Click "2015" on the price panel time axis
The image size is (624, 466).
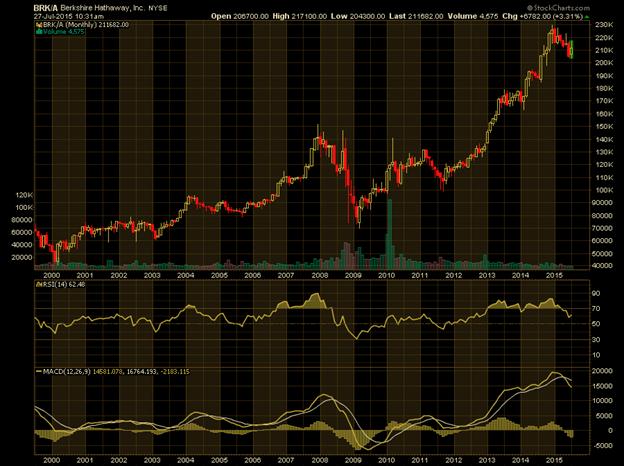(554, 275)
